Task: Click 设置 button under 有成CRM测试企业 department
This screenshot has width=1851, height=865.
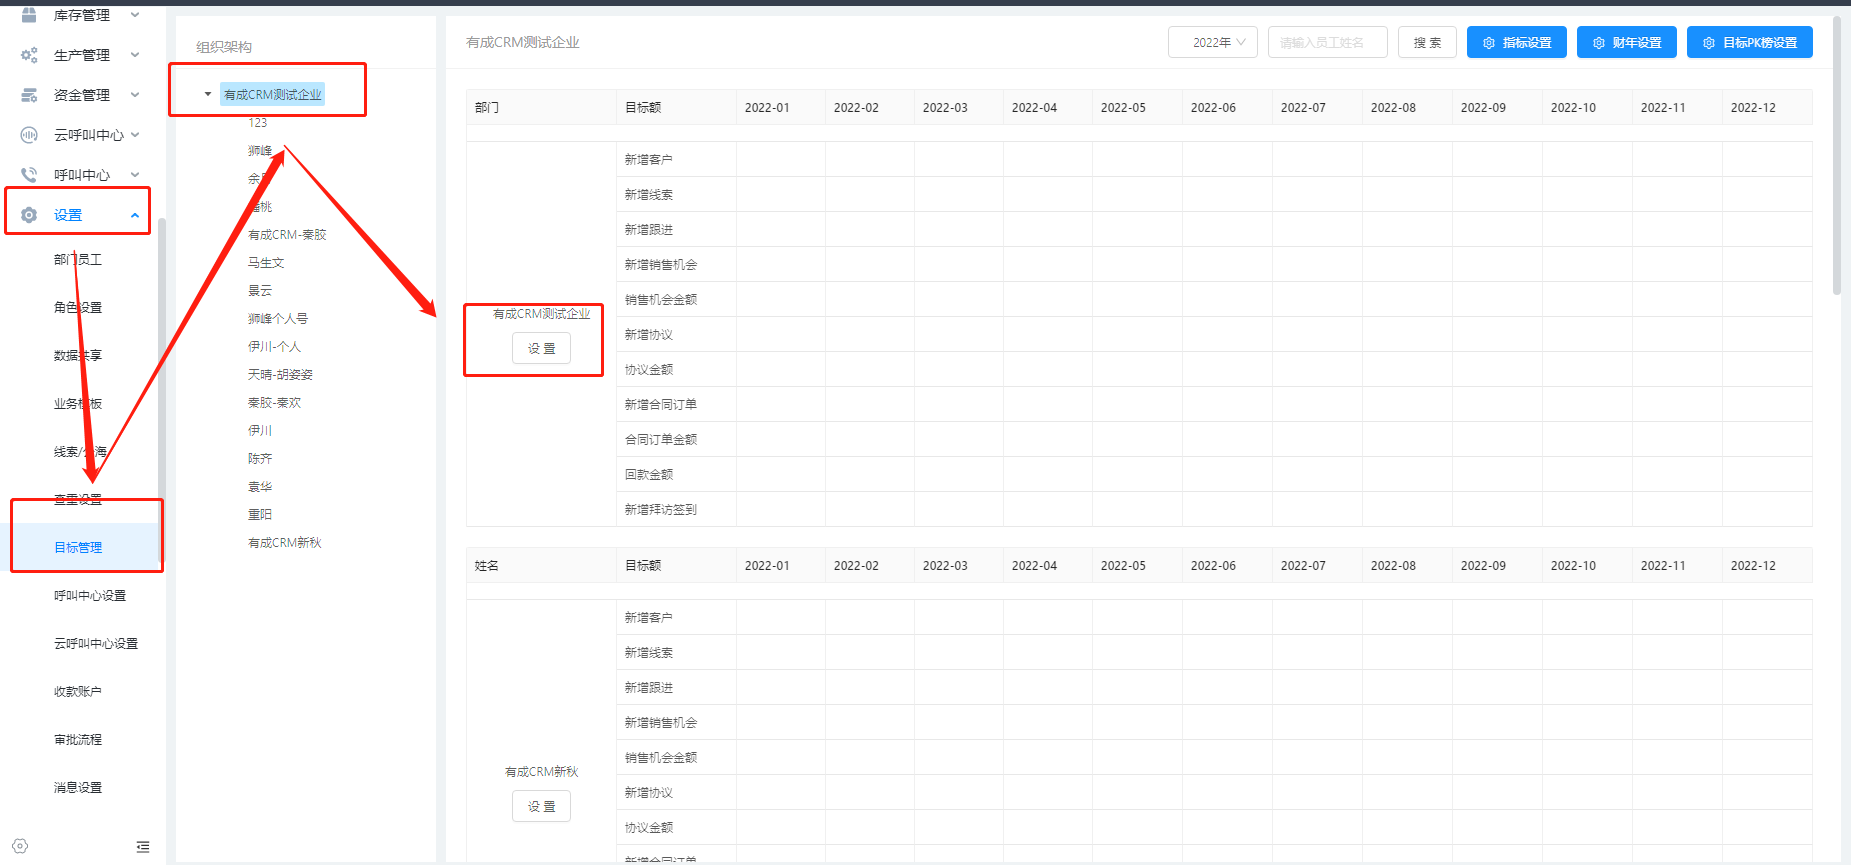Action: click(x=541, y=348)
